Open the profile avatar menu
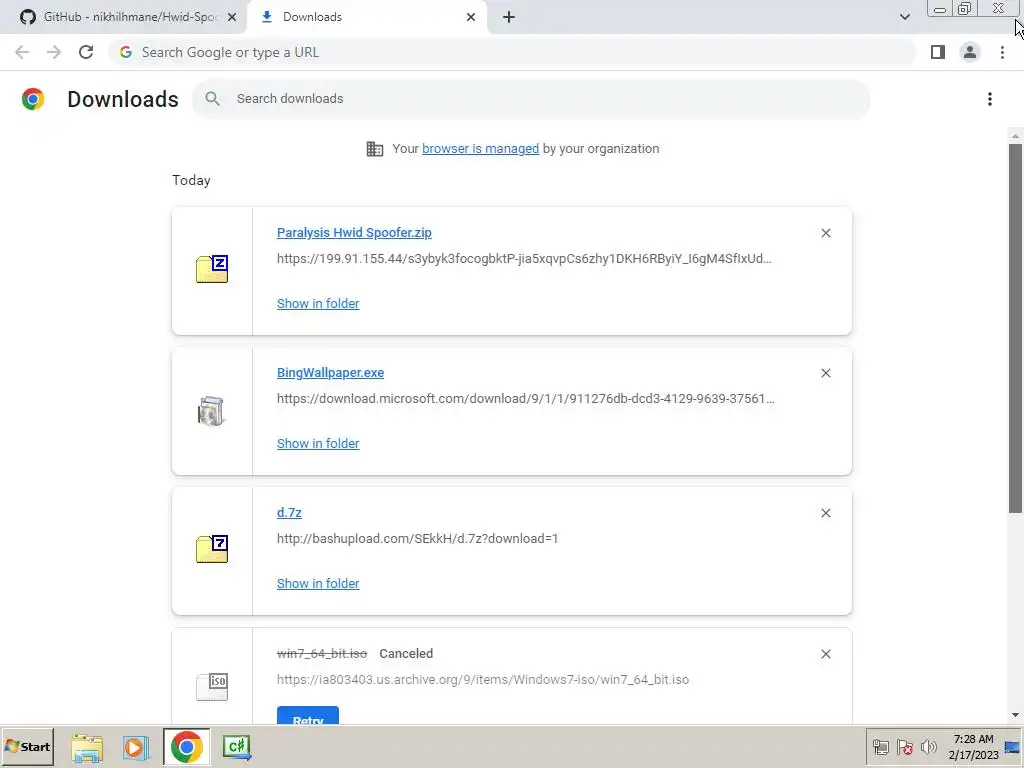The height and width of the screenshot is (768, 1024). click(x=970, y=52)
